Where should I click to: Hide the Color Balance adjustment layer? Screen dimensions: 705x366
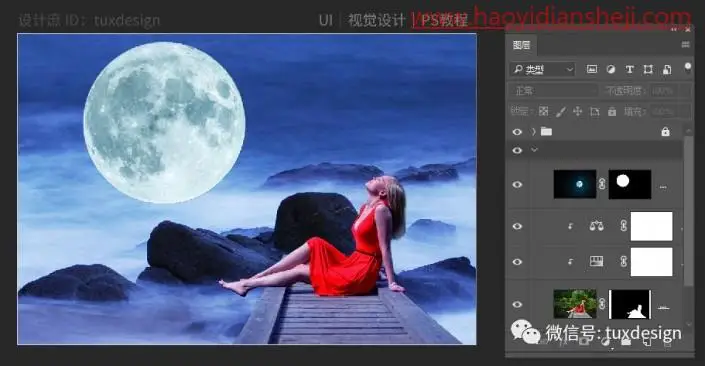(x=517, y=226)
